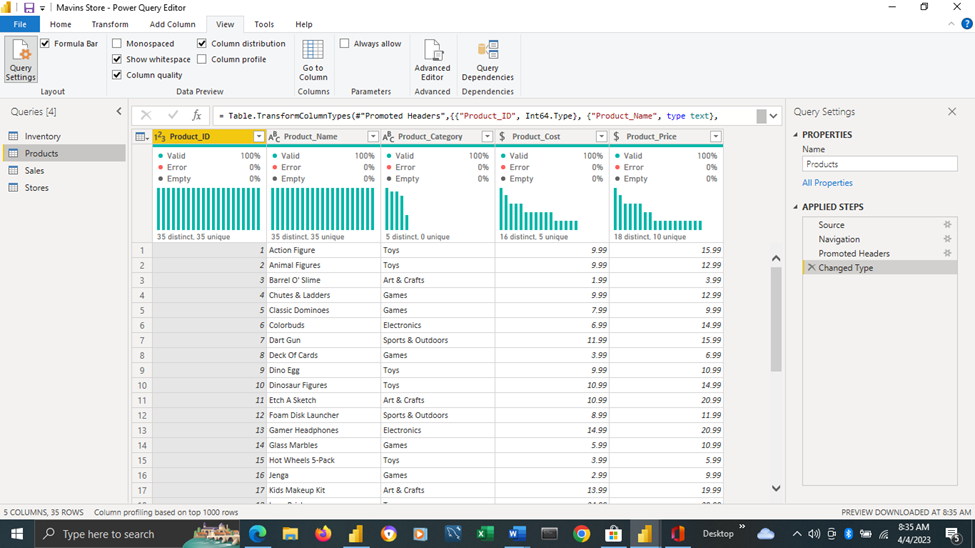Open Query Dependencies view
Screen dimensions: 975x548
[x=488, y=60]
